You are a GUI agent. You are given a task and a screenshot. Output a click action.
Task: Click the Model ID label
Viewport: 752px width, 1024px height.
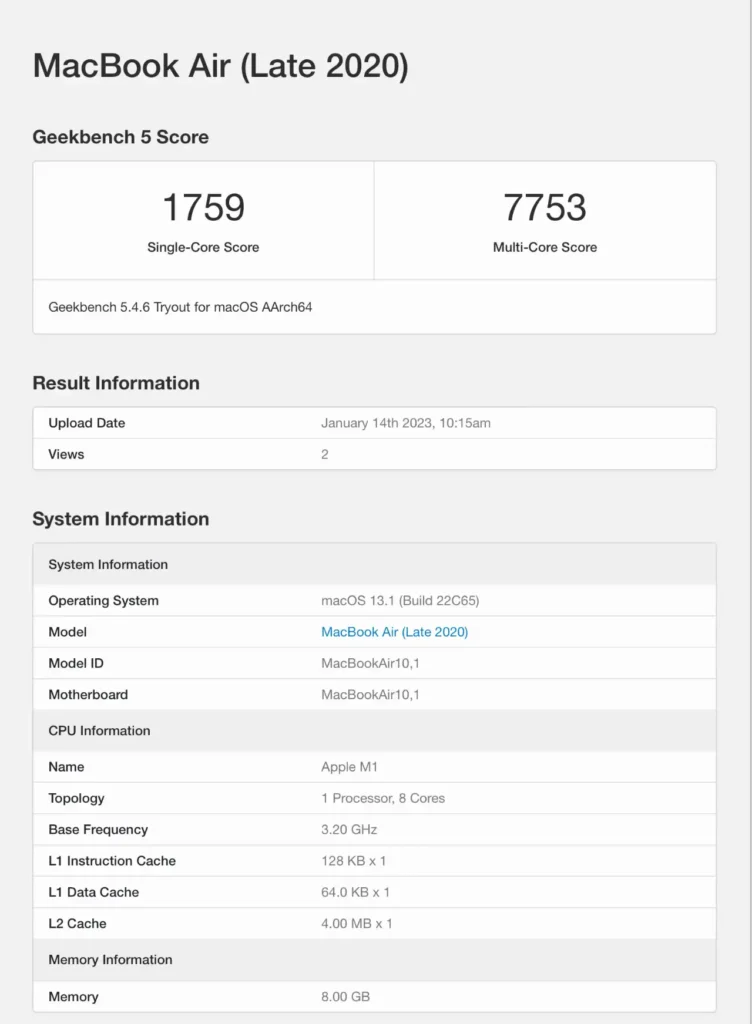[x=76, y=664]
